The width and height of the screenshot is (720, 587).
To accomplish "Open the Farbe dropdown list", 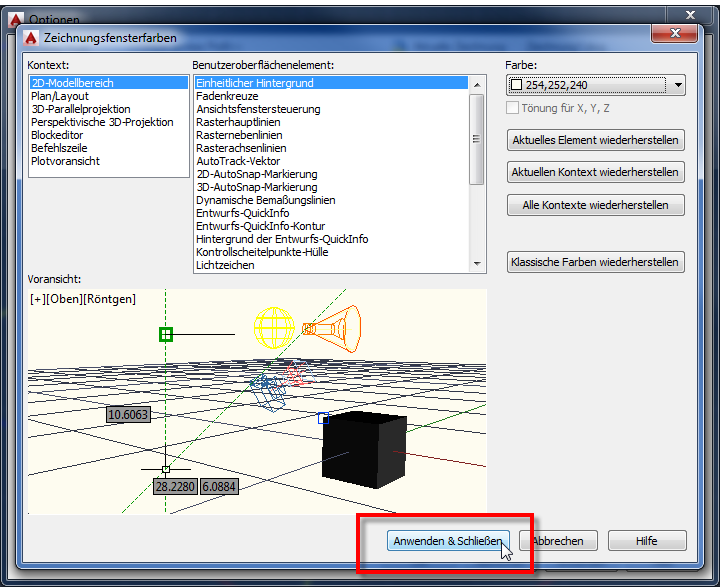I will [x=678, y=86].
